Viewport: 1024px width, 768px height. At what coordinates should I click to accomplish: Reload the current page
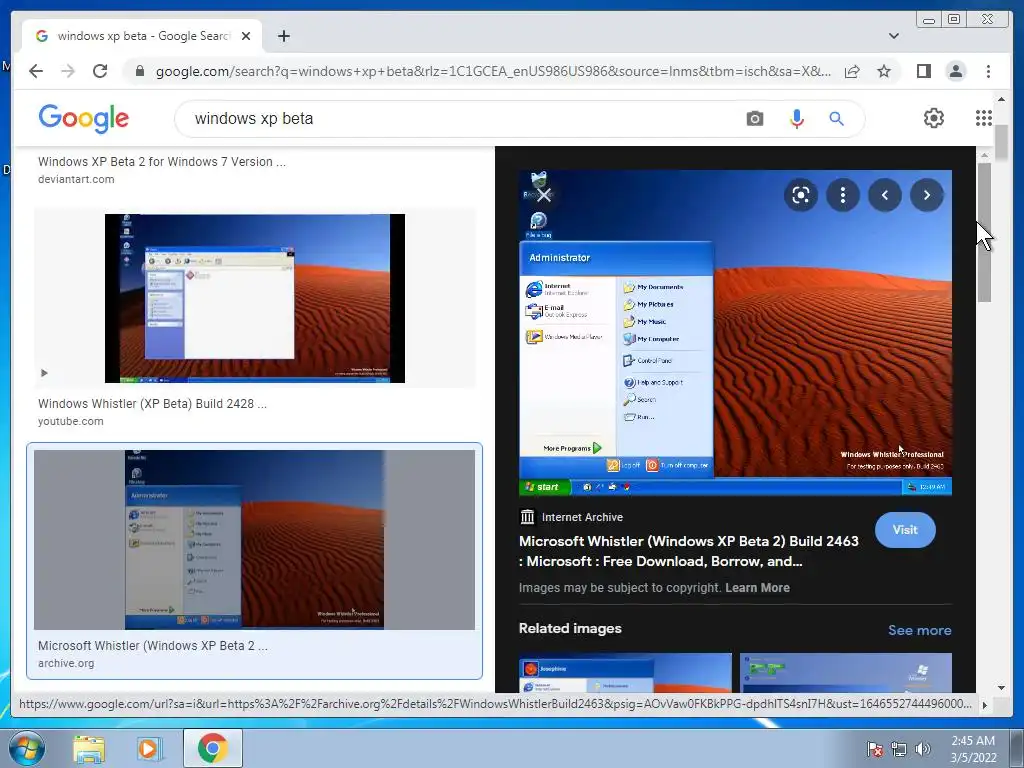click(100, 71)
